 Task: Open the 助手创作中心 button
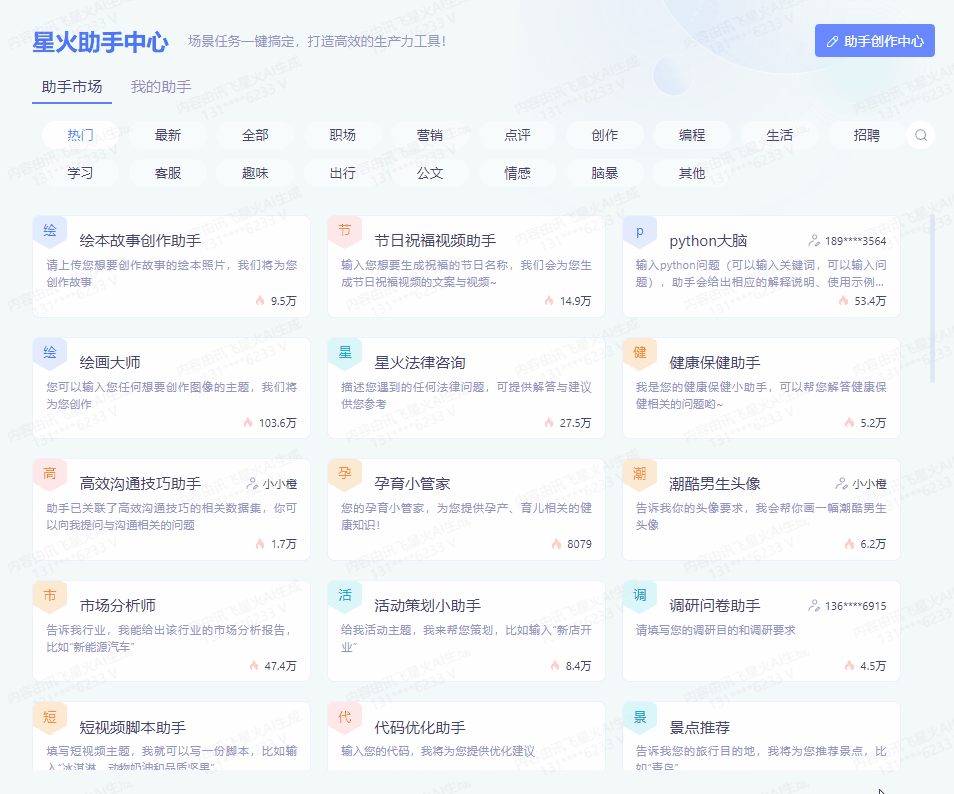tap(874, 40)
